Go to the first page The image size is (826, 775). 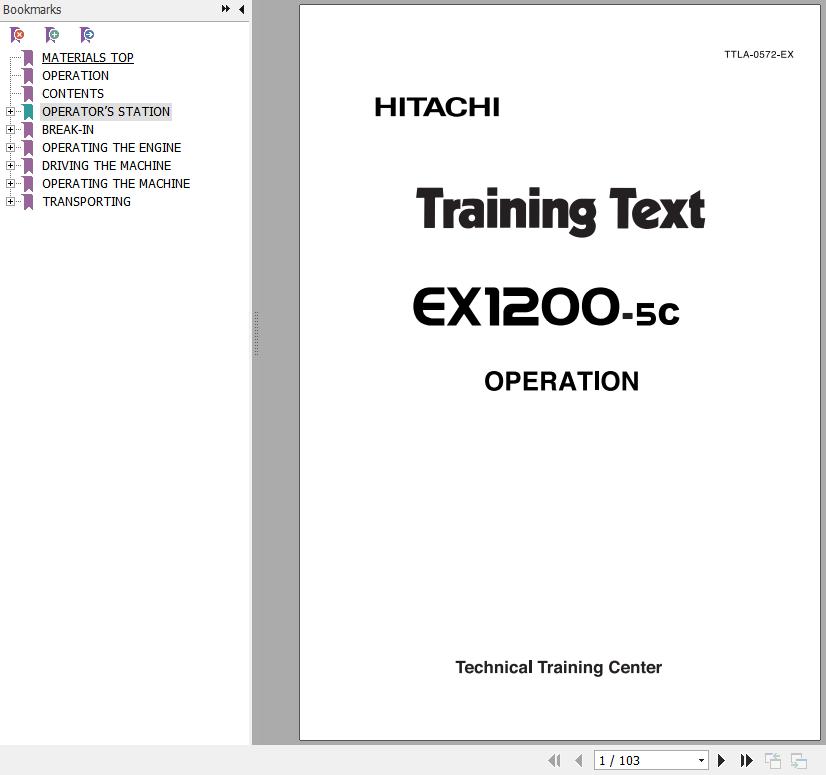tap(554, 760)
